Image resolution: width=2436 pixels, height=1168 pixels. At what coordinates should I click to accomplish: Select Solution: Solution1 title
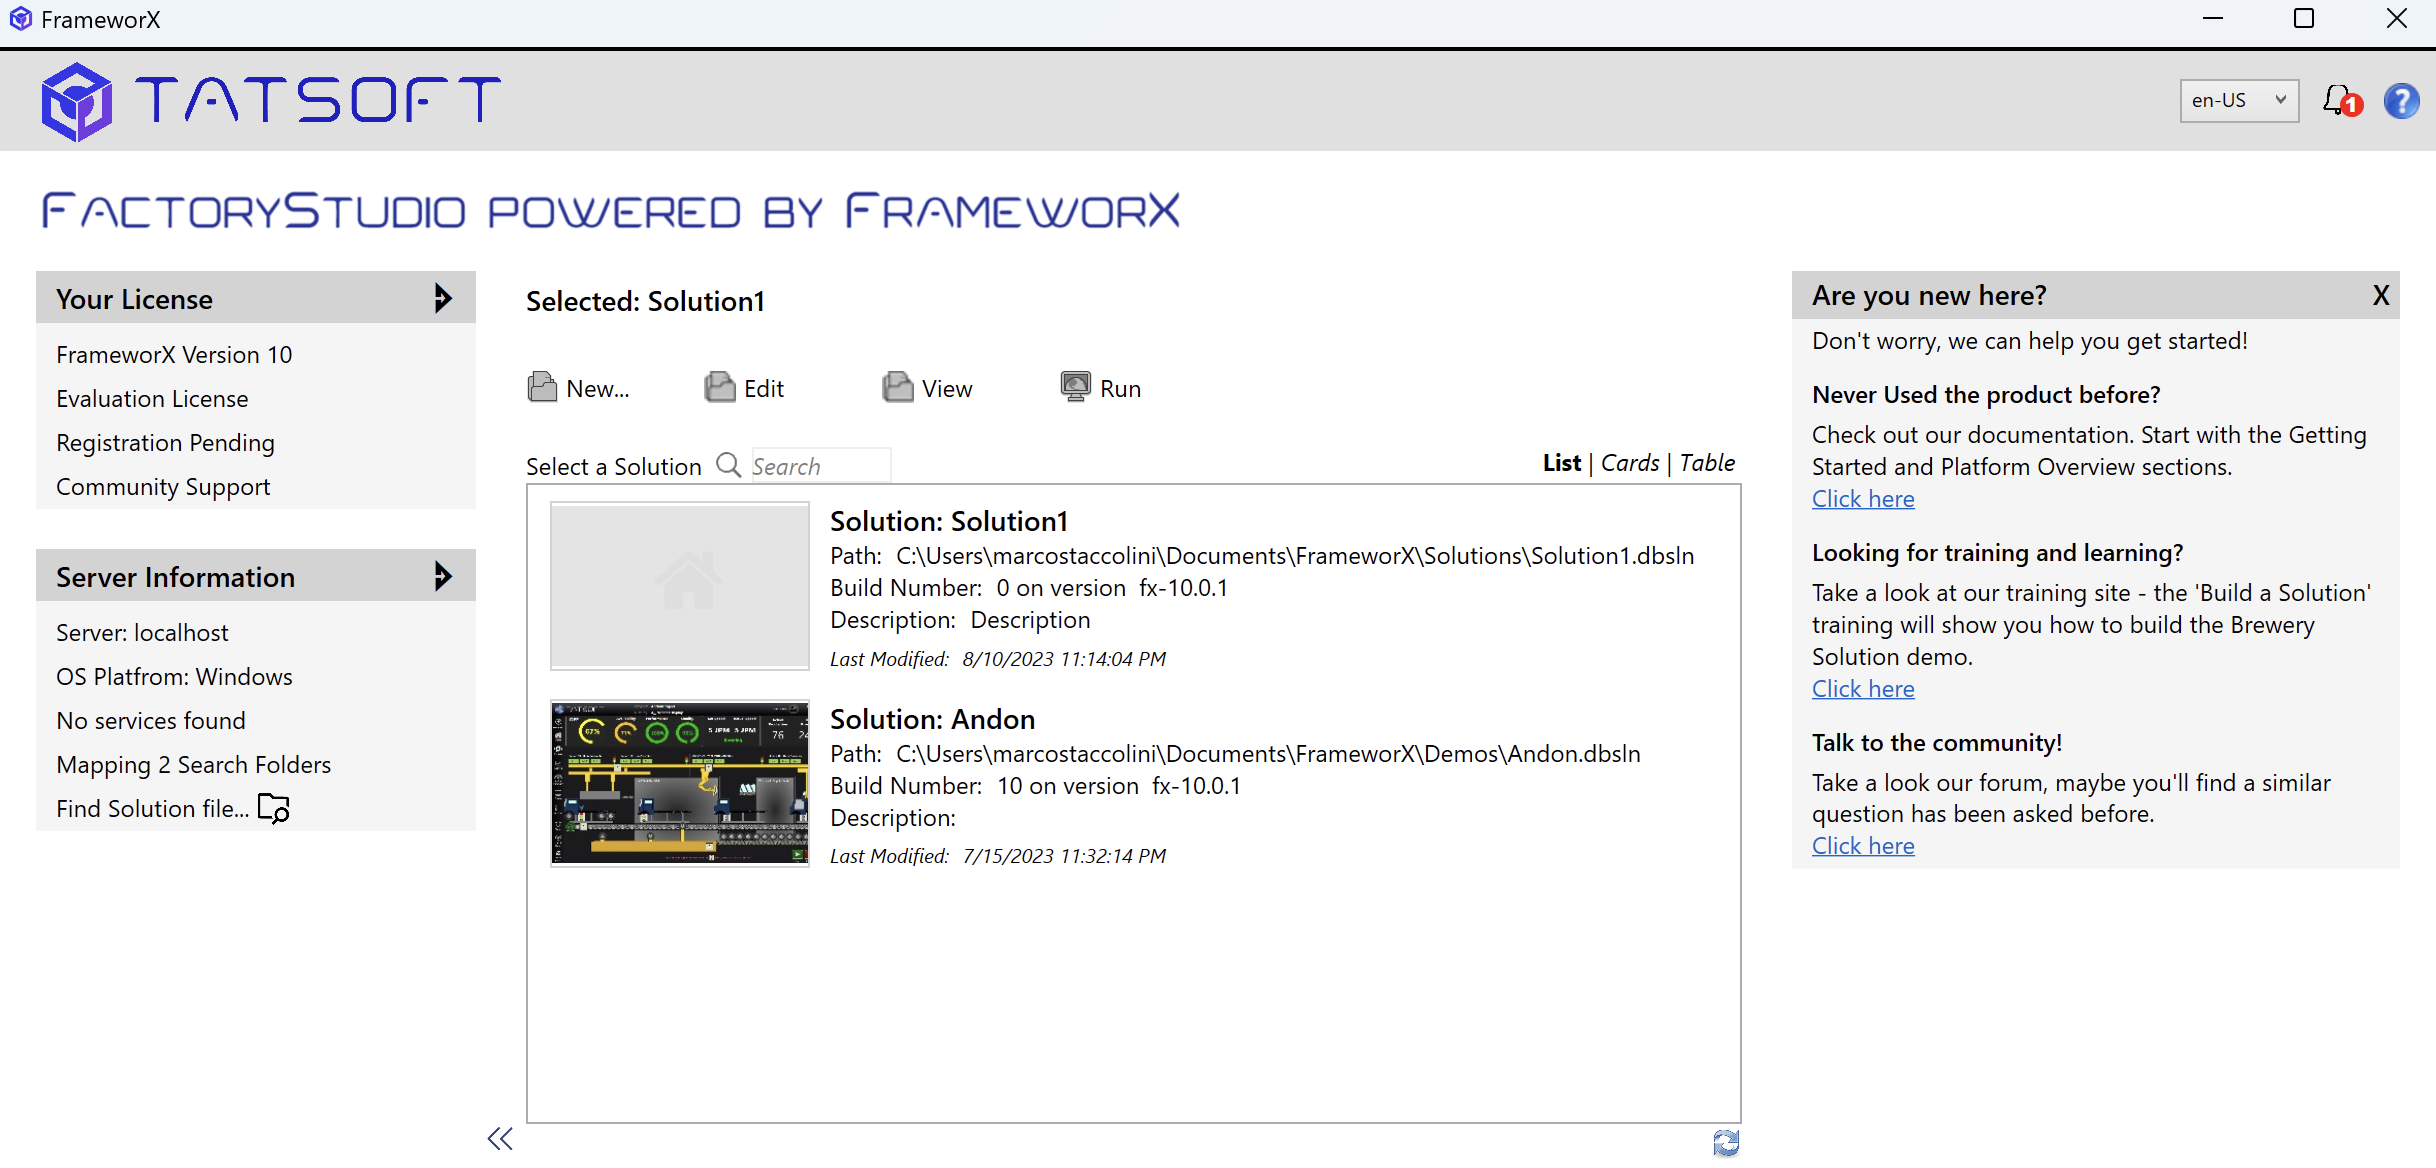[x=949, y=521]
